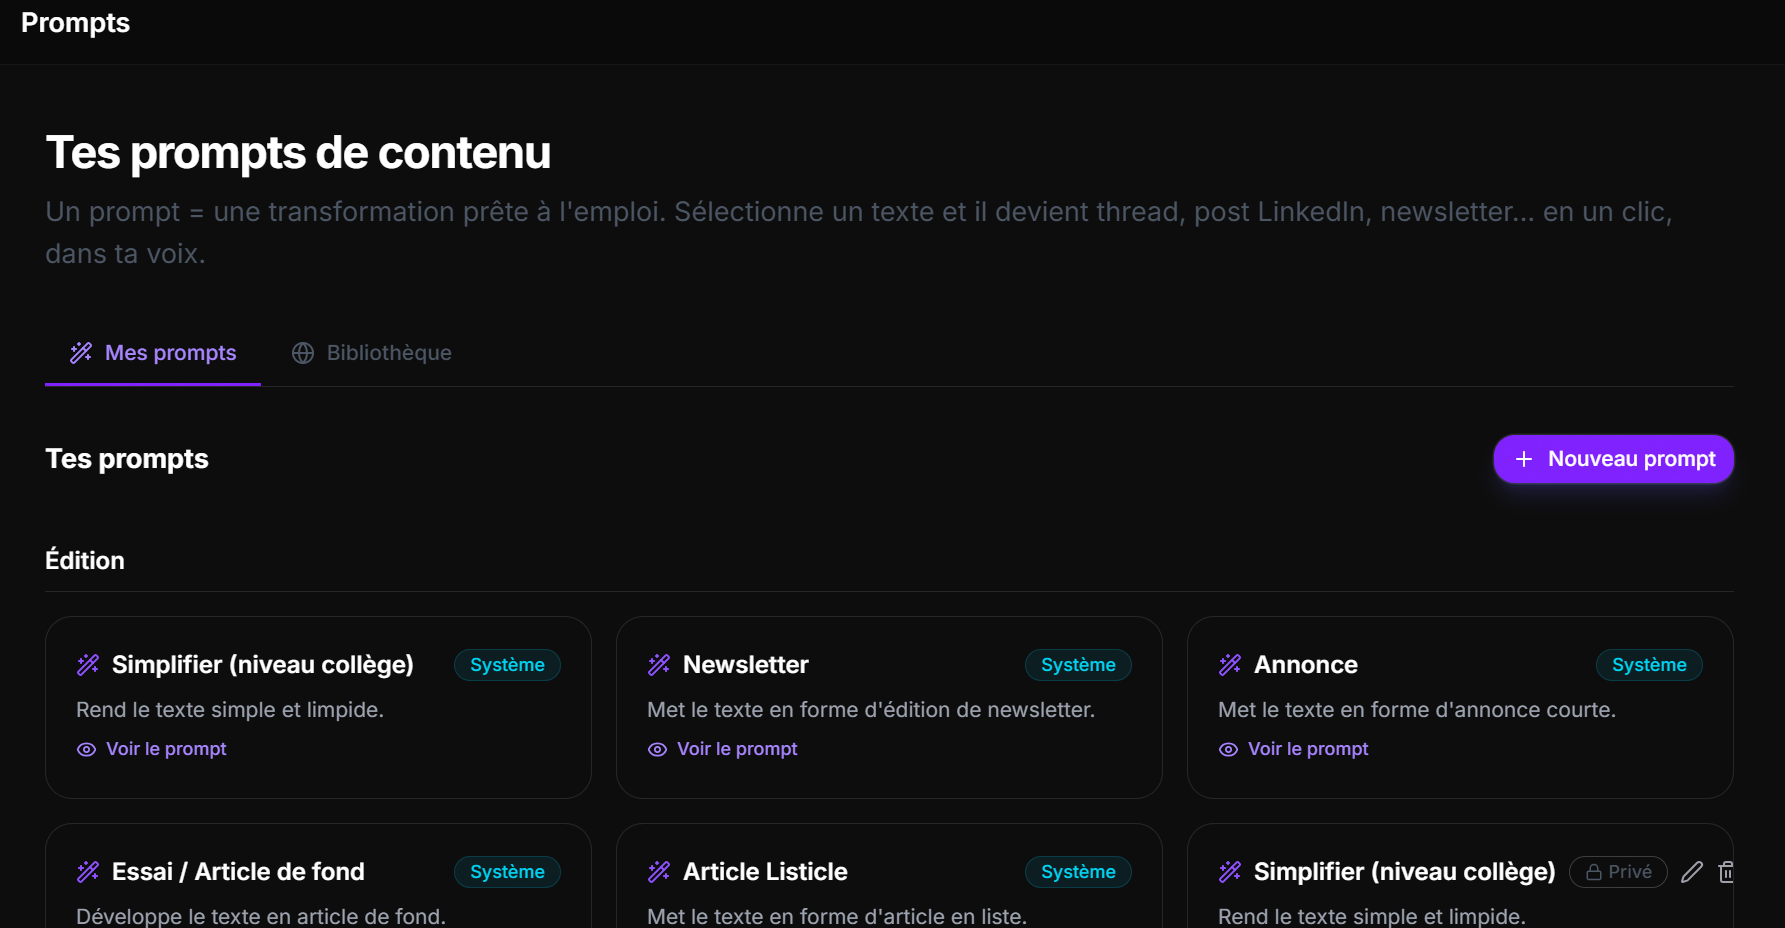Click the magic wand icon beside Newsletter
The height and width of the screenshot is (928, 1785).
pos(659,665)
